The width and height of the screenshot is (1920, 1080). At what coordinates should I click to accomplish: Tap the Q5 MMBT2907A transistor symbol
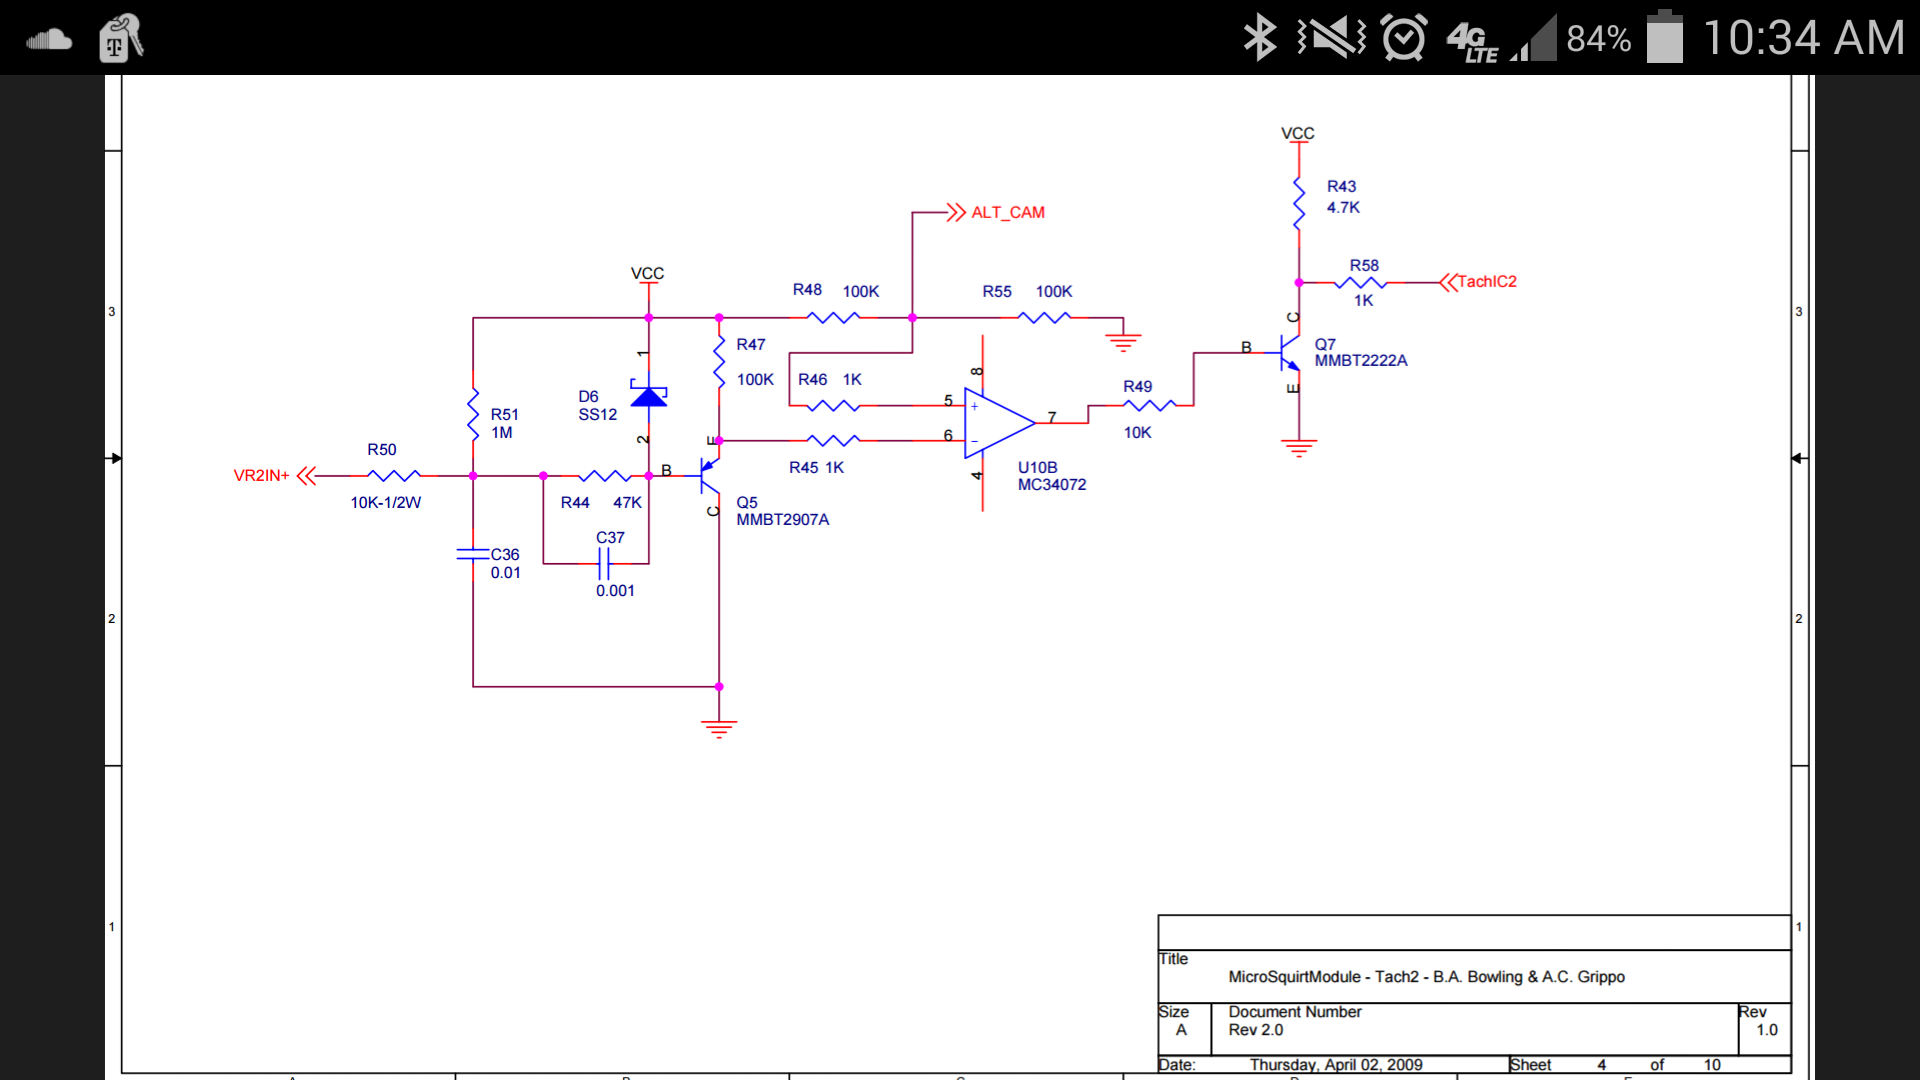(x=709, y=476)
